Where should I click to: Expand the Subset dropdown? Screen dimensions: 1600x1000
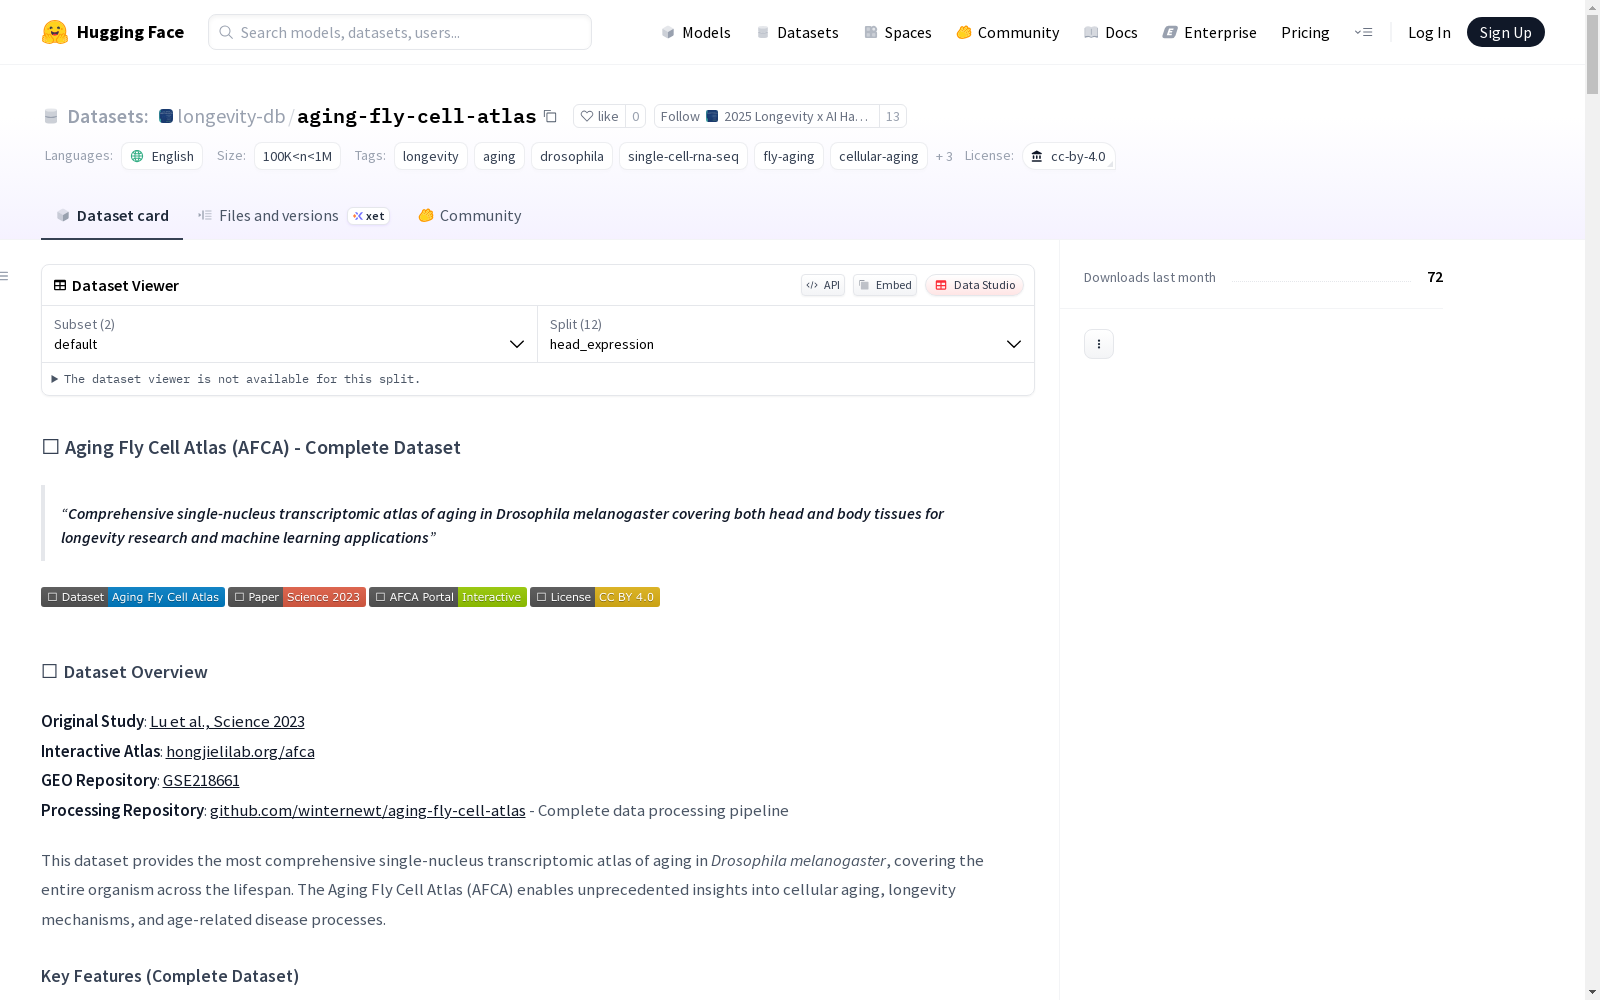289,334
